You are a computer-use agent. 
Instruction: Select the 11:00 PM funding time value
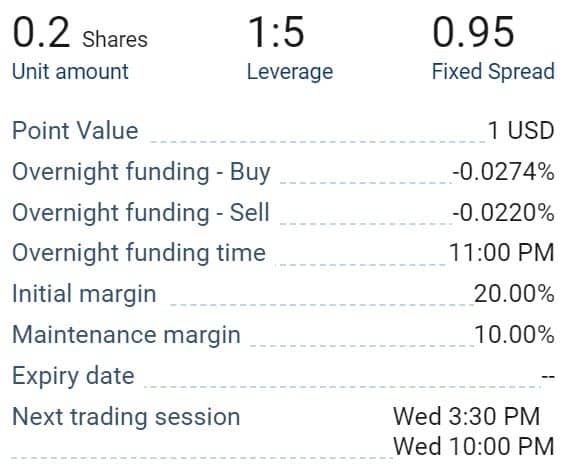coord(502,253)
